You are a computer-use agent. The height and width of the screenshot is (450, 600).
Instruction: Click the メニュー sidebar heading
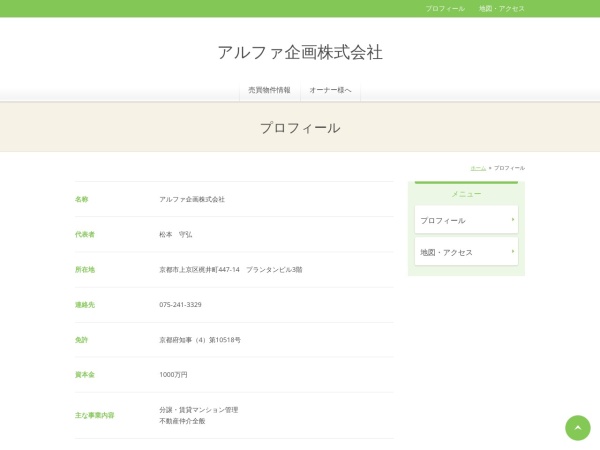click(466, 194)
